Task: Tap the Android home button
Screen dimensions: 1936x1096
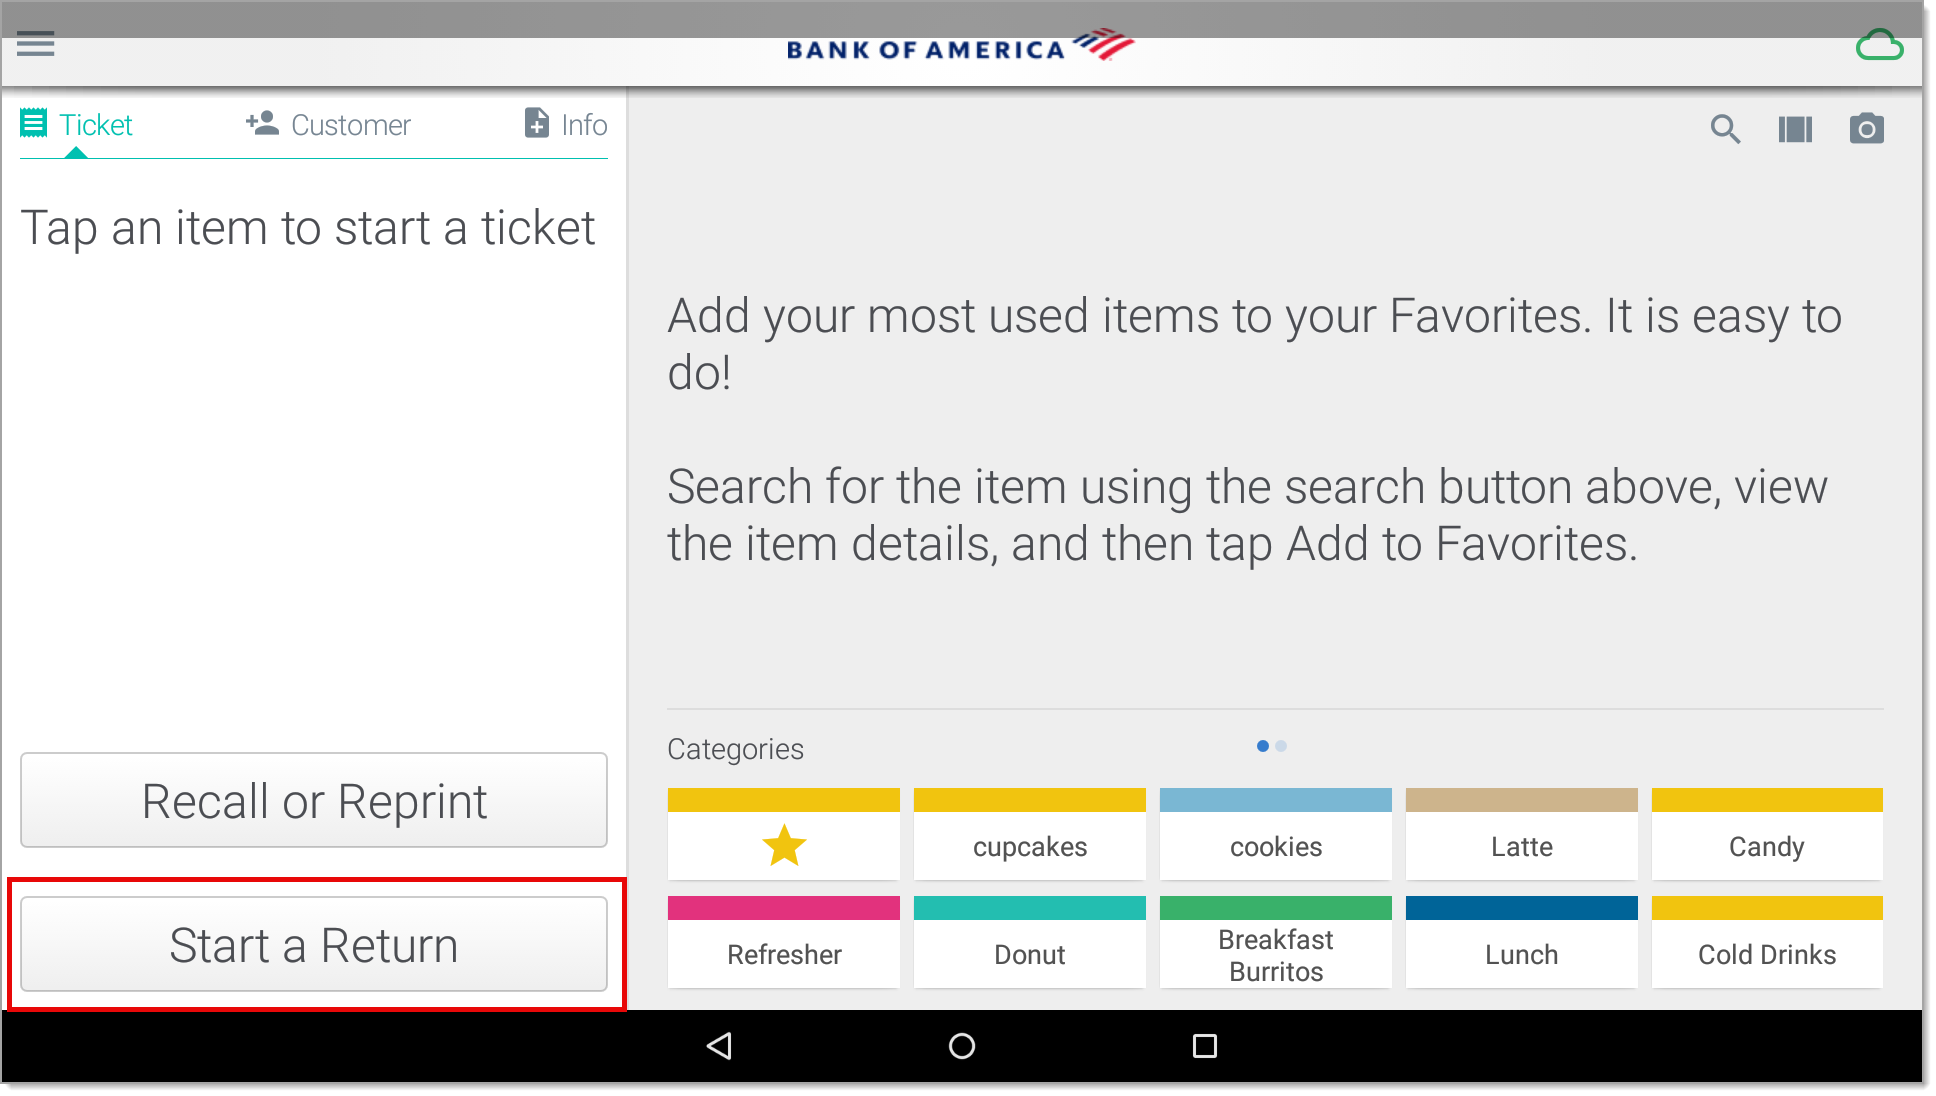Action: 962,1046
